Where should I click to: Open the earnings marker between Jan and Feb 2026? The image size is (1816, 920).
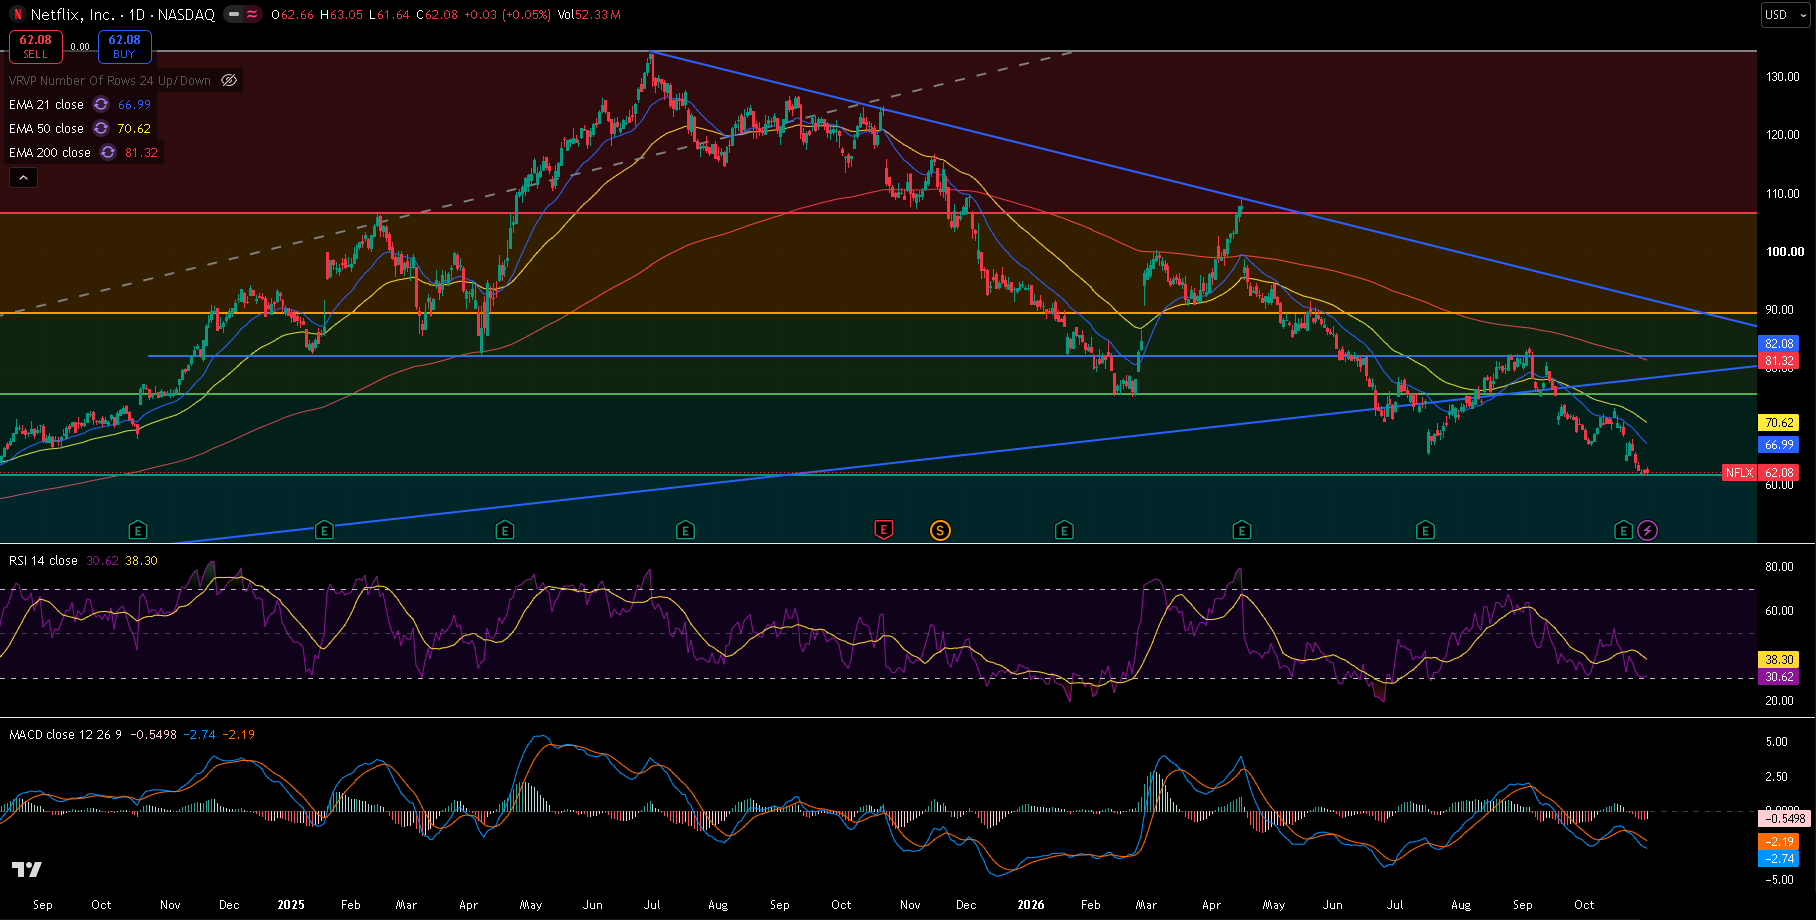[x=1064, y=530]
